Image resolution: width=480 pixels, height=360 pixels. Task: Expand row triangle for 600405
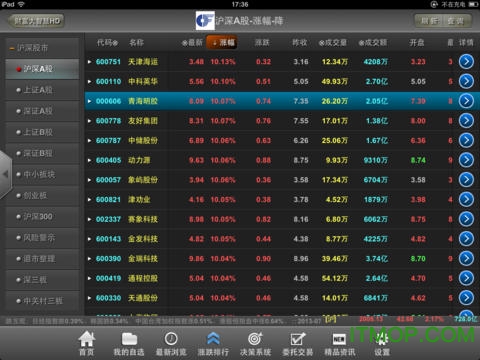tap(89, 160)
